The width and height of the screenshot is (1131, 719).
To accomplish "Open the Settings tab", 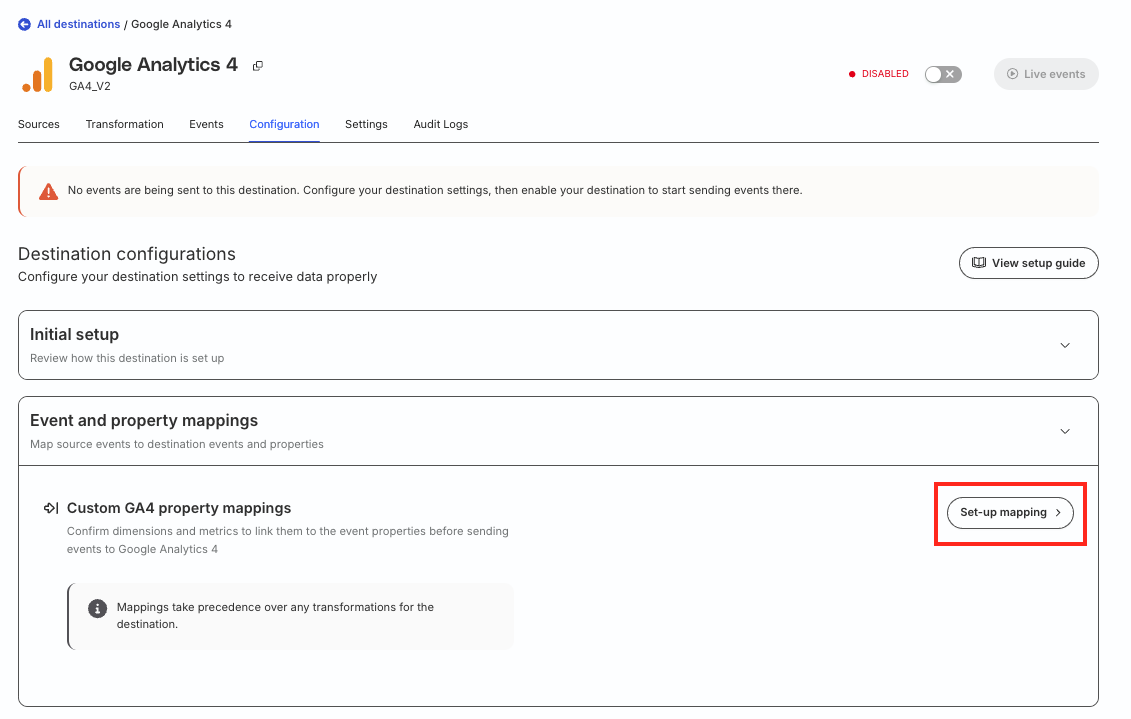I will 366,124.
